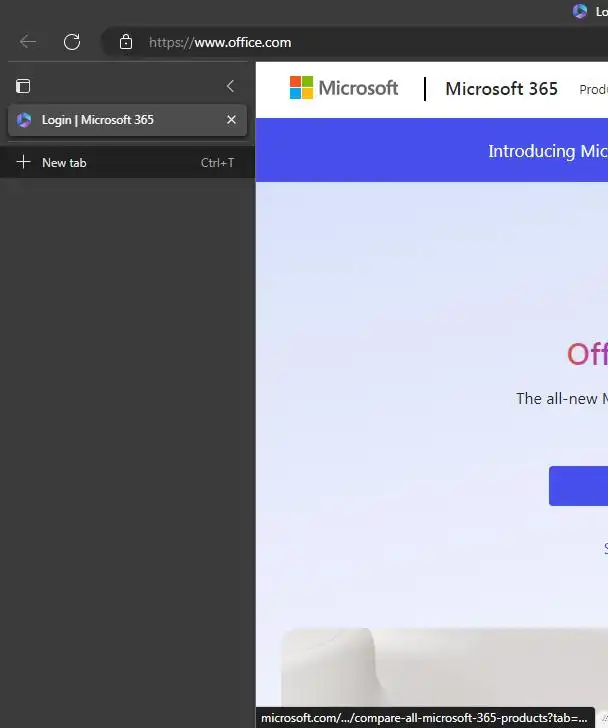The image size is (608, 728).
Task: Click the Microsoft 365 icon in the title bar
Action: [580, 11]
